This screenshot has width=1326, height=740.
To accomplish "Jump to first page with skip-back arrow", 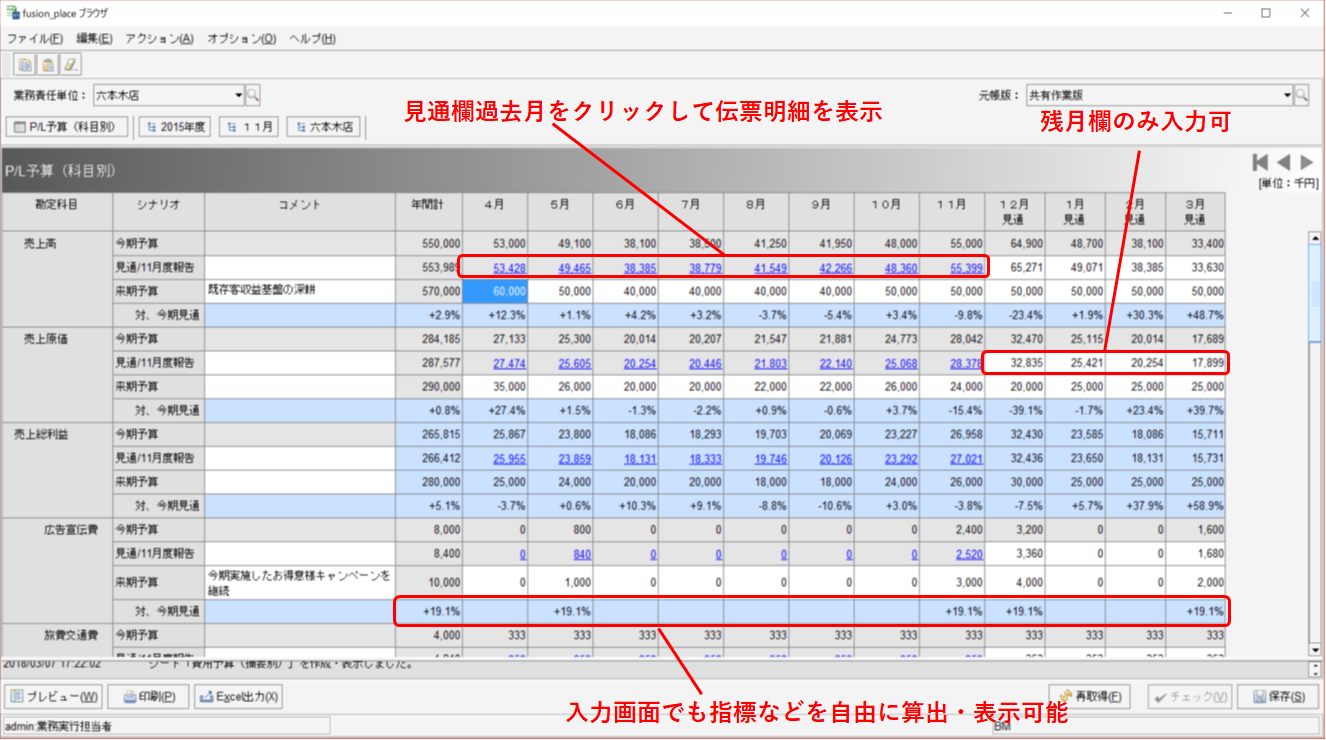I will tap(1260, 162).
